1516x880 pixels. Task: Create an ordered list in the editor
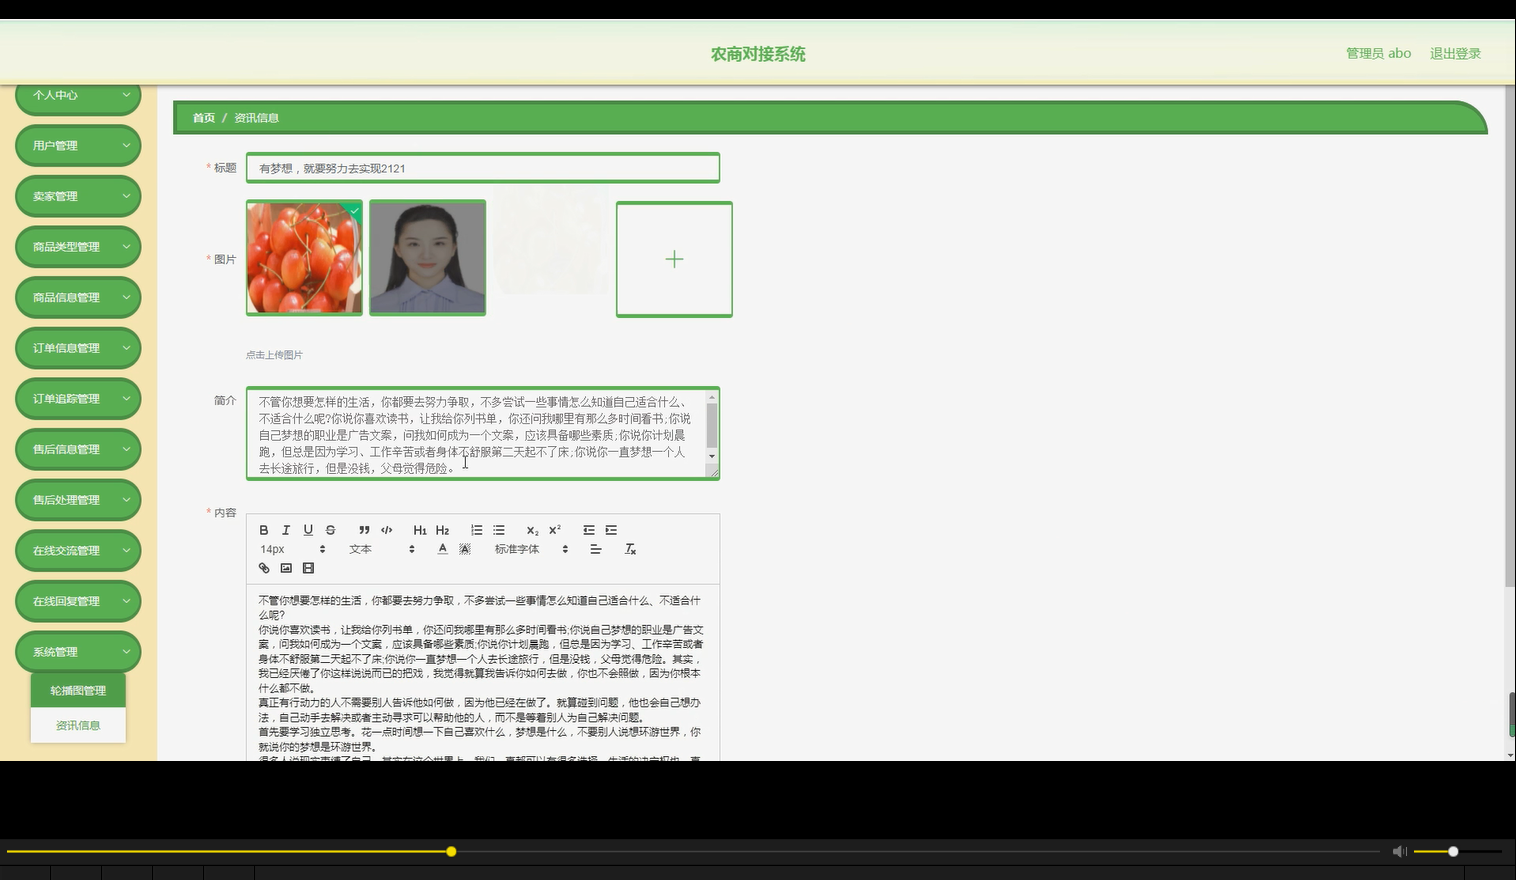coord(476,529)
